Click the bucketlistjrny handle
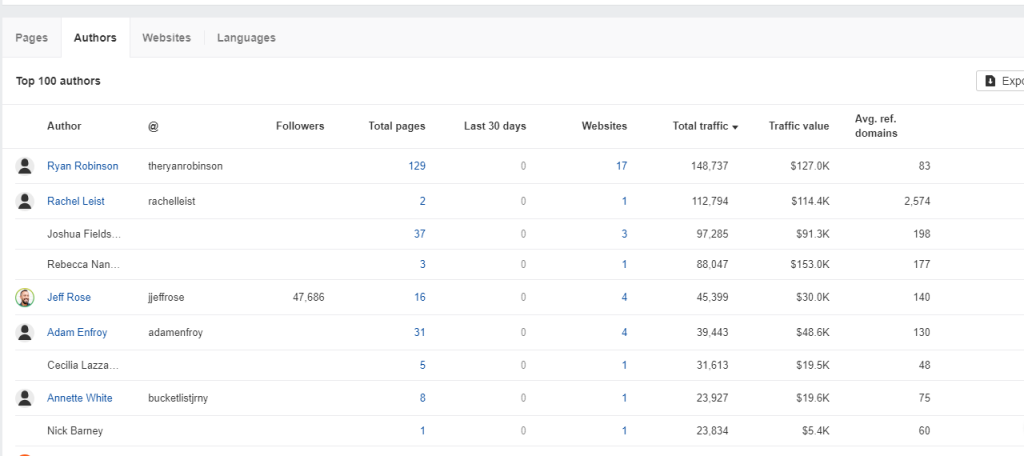This screenshot has width=1024, height=456. coord(178,398)
